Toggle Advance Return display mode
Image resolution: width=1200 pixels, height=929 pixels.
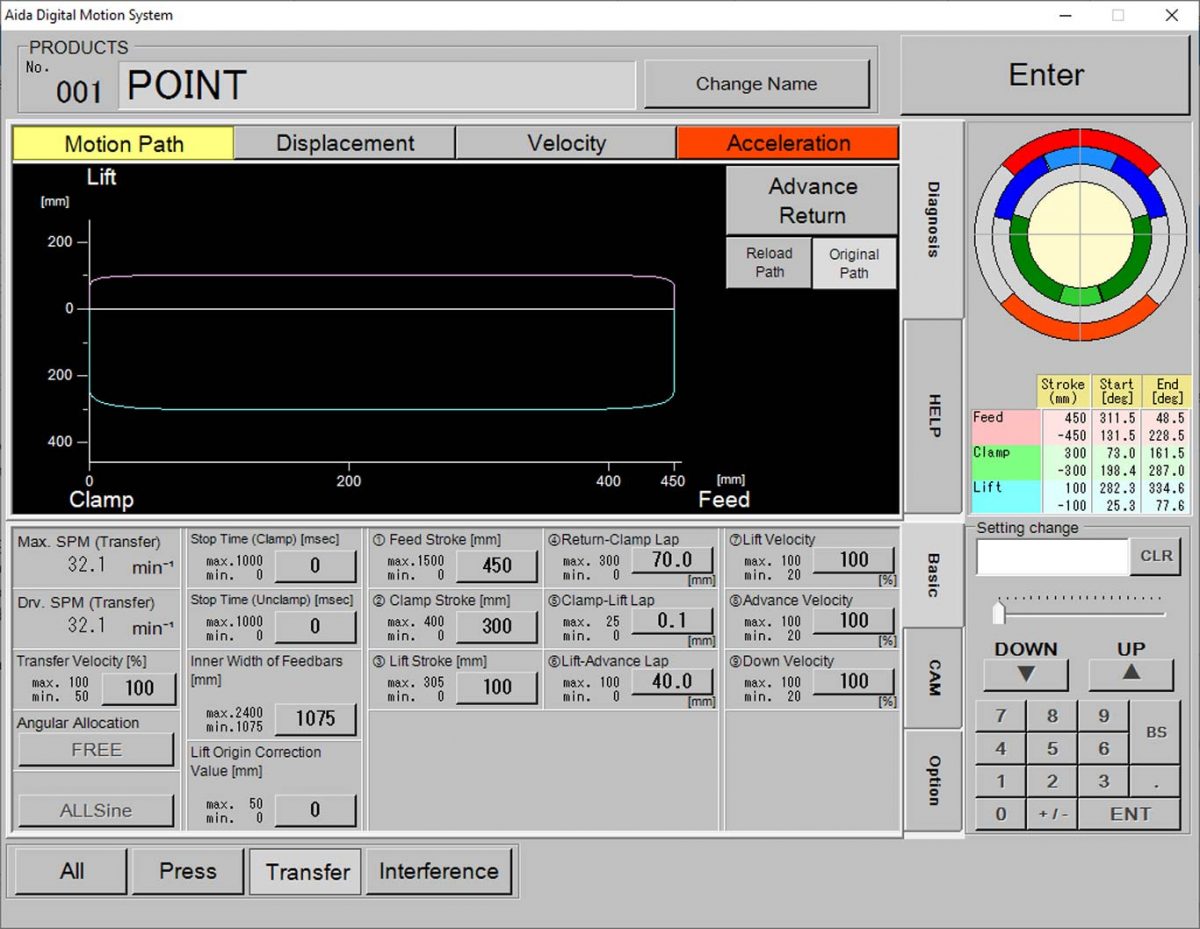tap(811, 199)
